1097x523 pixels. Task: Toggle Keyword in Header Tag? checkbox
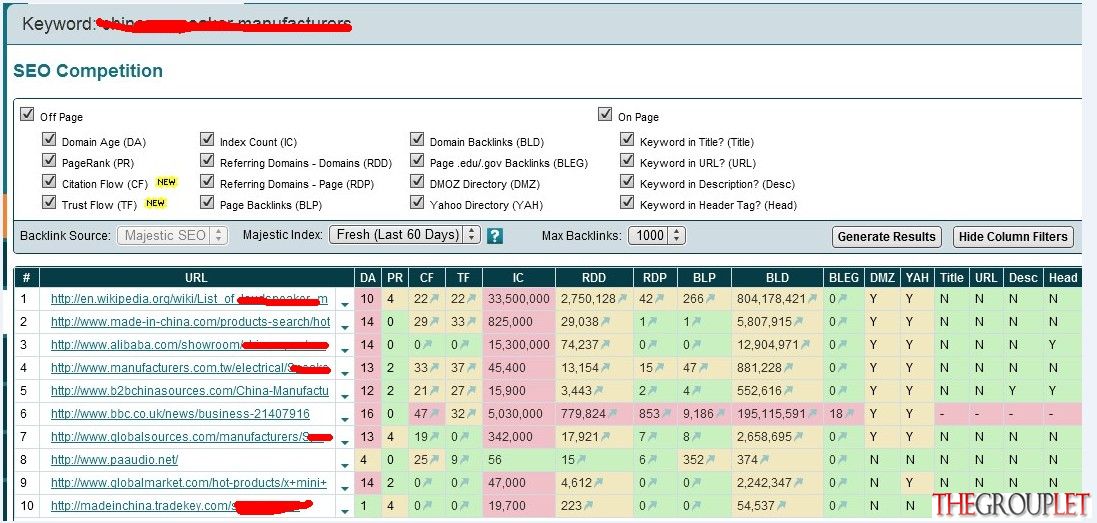pyautogui.click(x=627, y=202)
